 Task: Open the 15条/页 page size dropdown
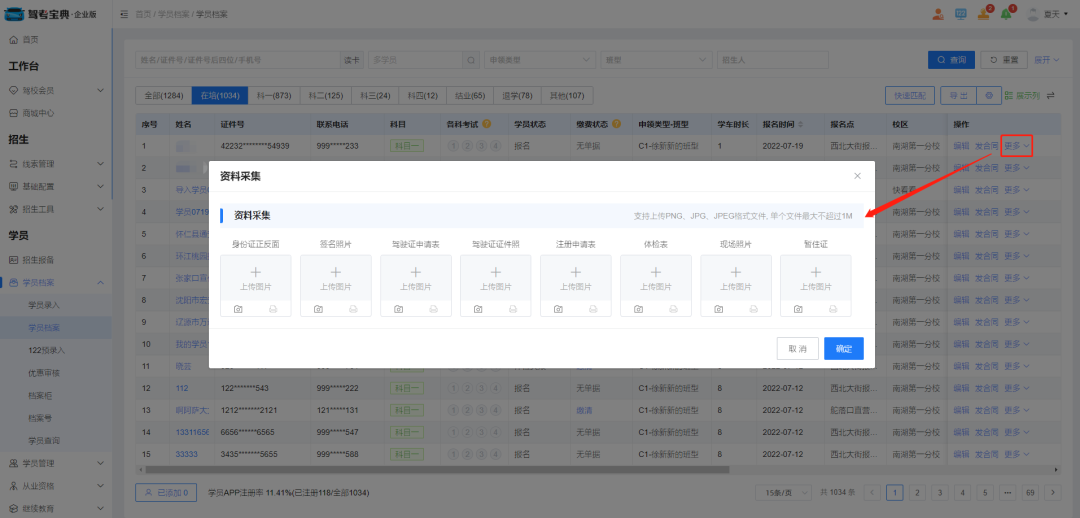[x=785, y=493]
